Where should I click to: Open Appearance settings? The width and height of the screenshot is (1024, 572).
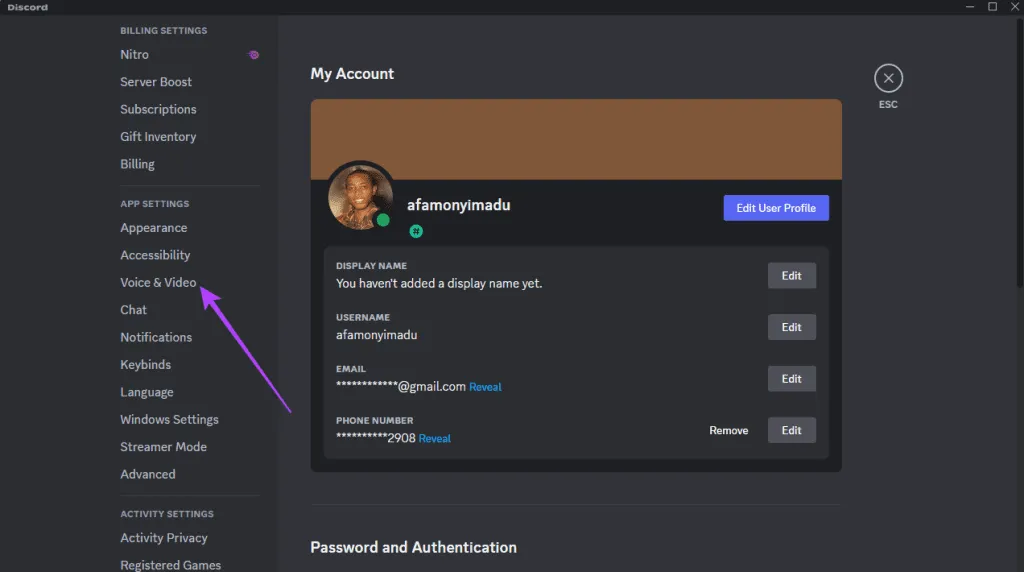point(154,228)
